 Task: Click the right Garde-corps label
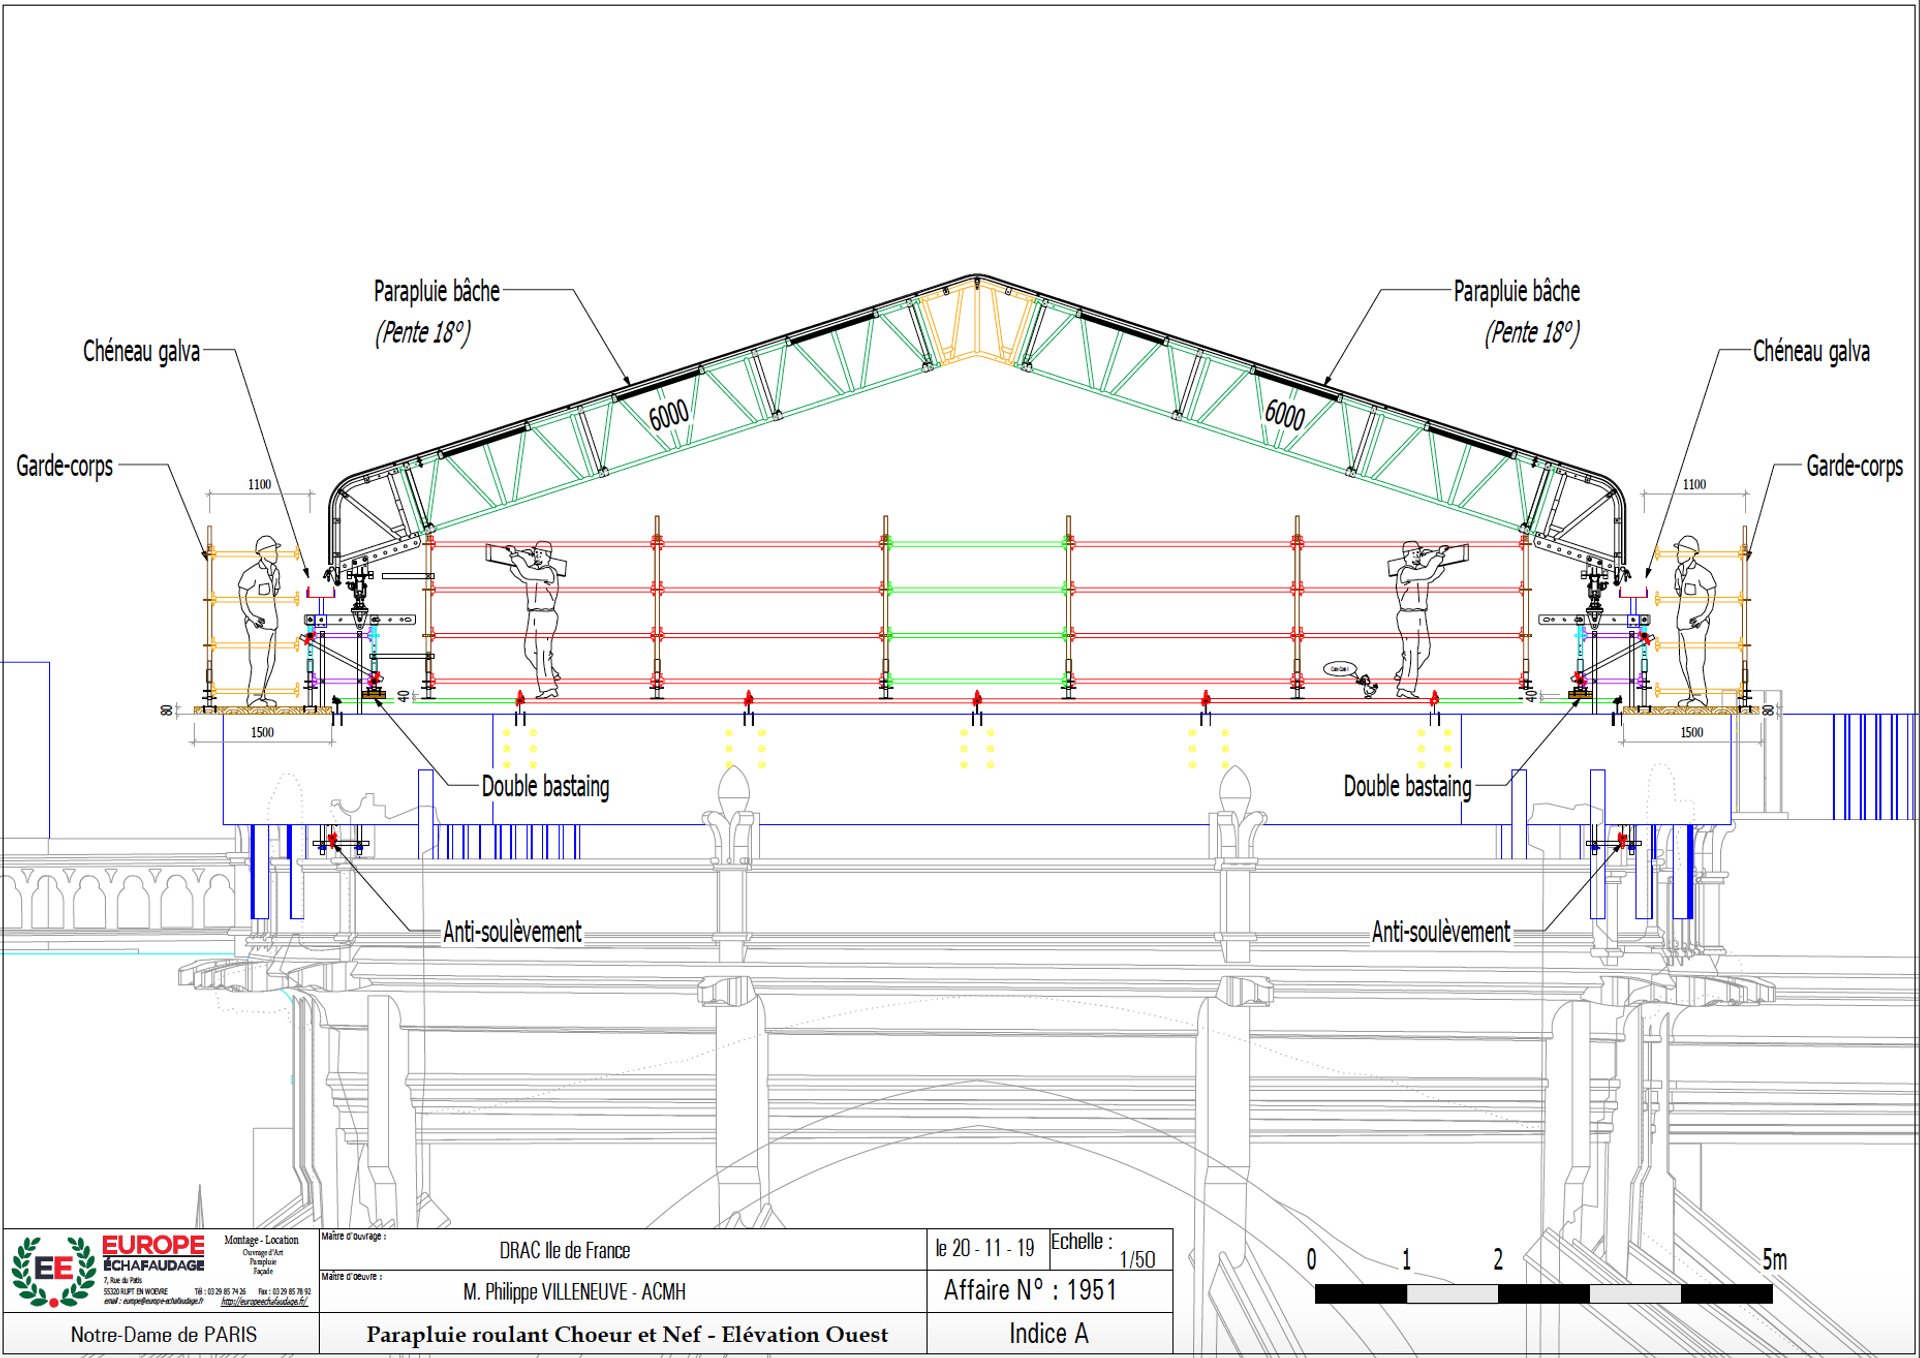point(1854,466)
